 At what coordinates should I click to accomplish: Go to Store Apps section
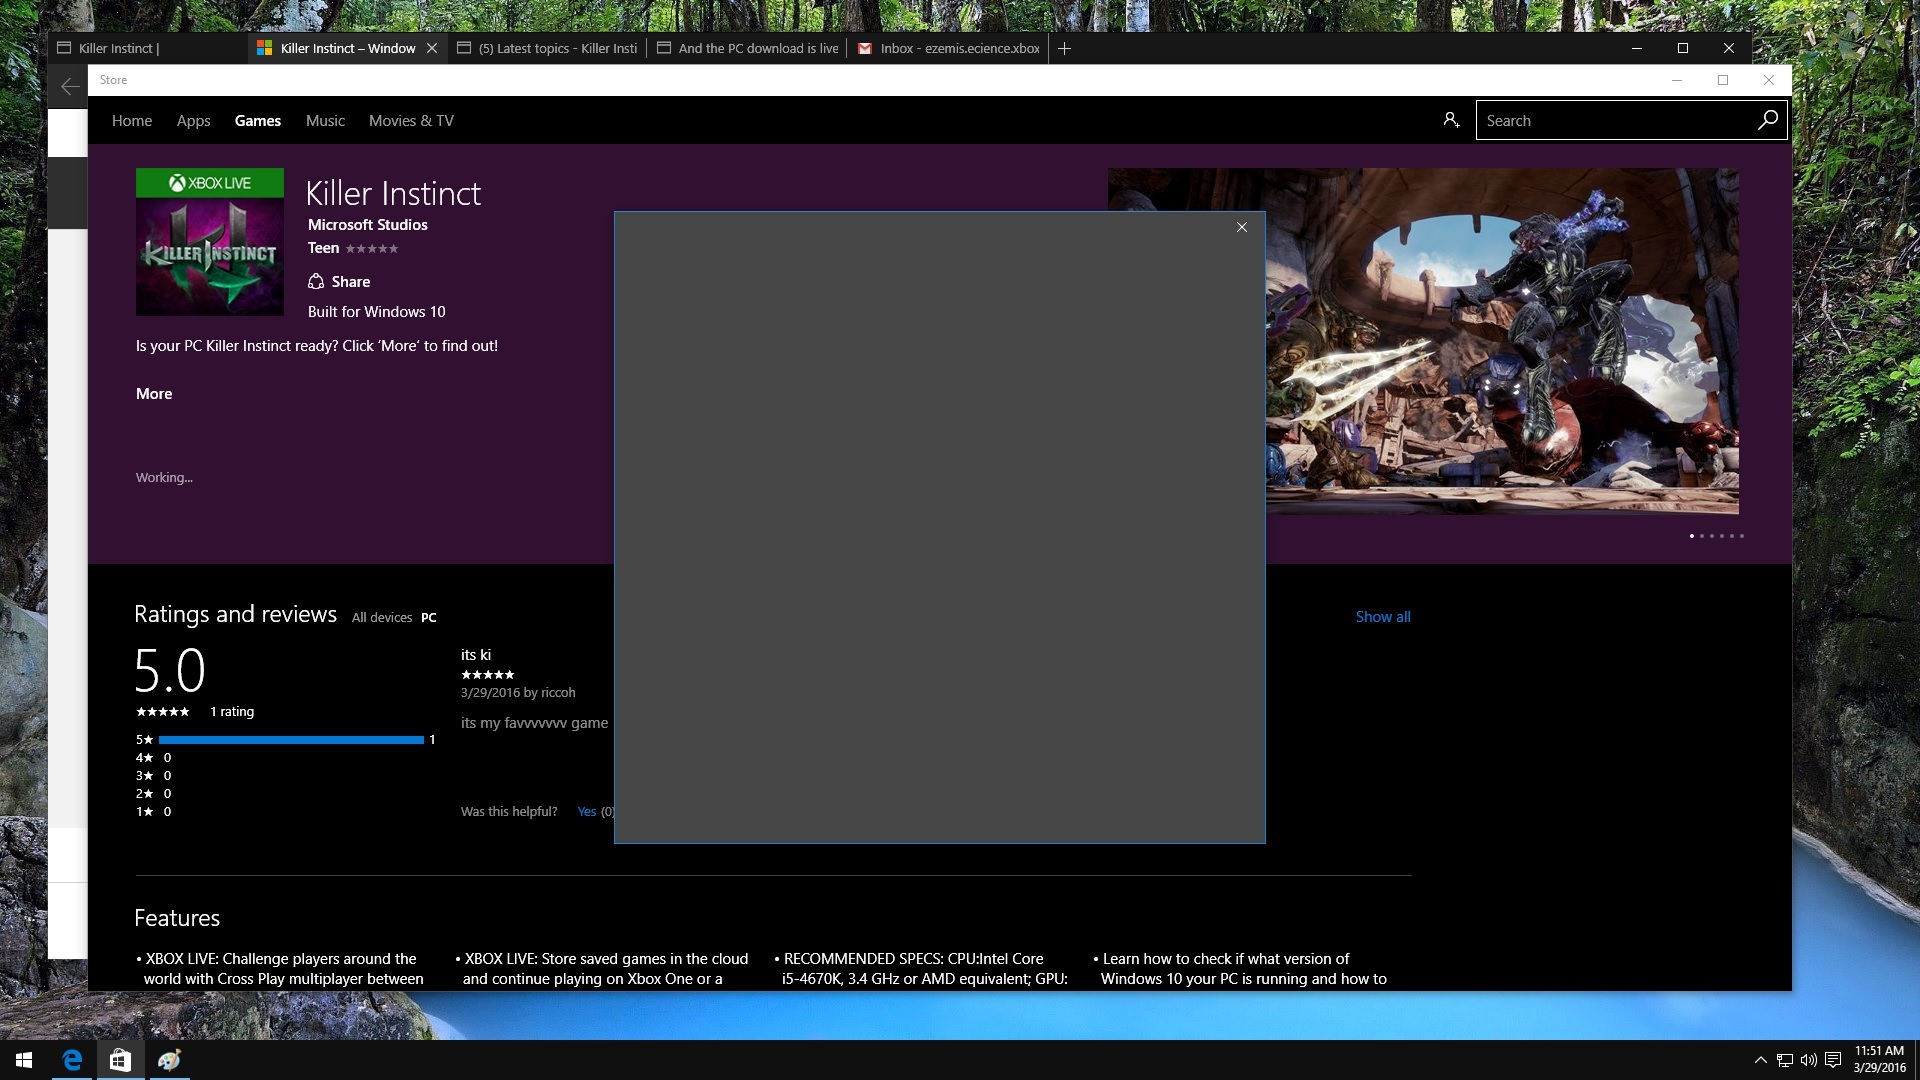pyautogui.click(x=193, y=120)
